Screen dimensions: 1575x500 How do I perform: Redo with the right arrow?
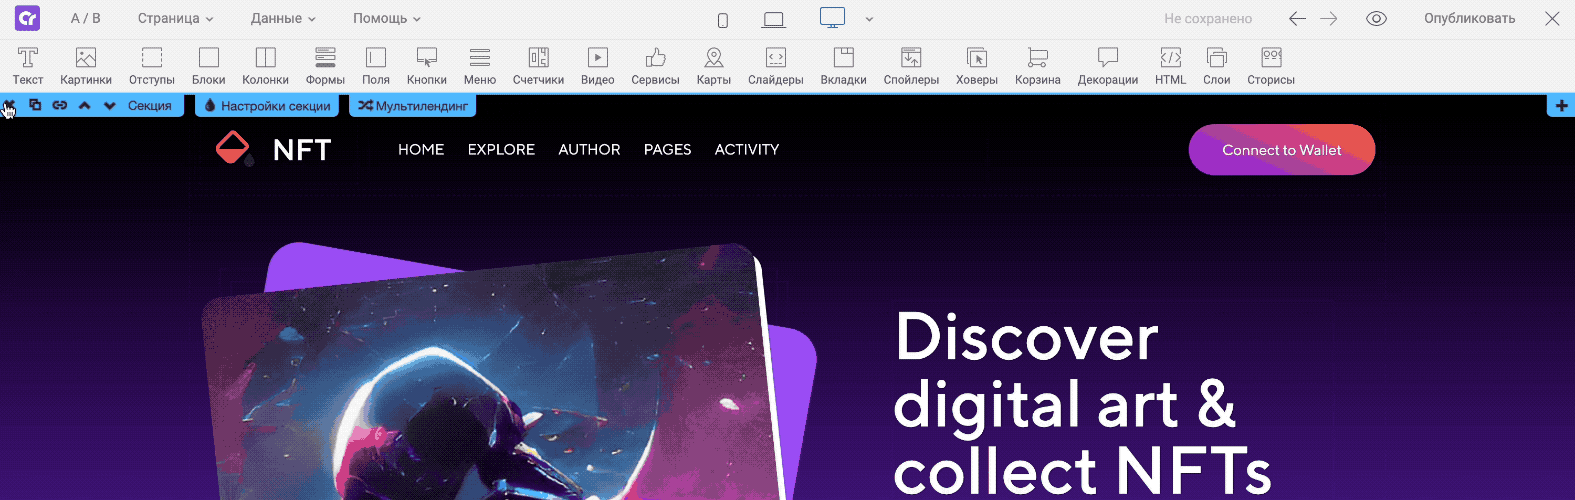(1329, 19)
